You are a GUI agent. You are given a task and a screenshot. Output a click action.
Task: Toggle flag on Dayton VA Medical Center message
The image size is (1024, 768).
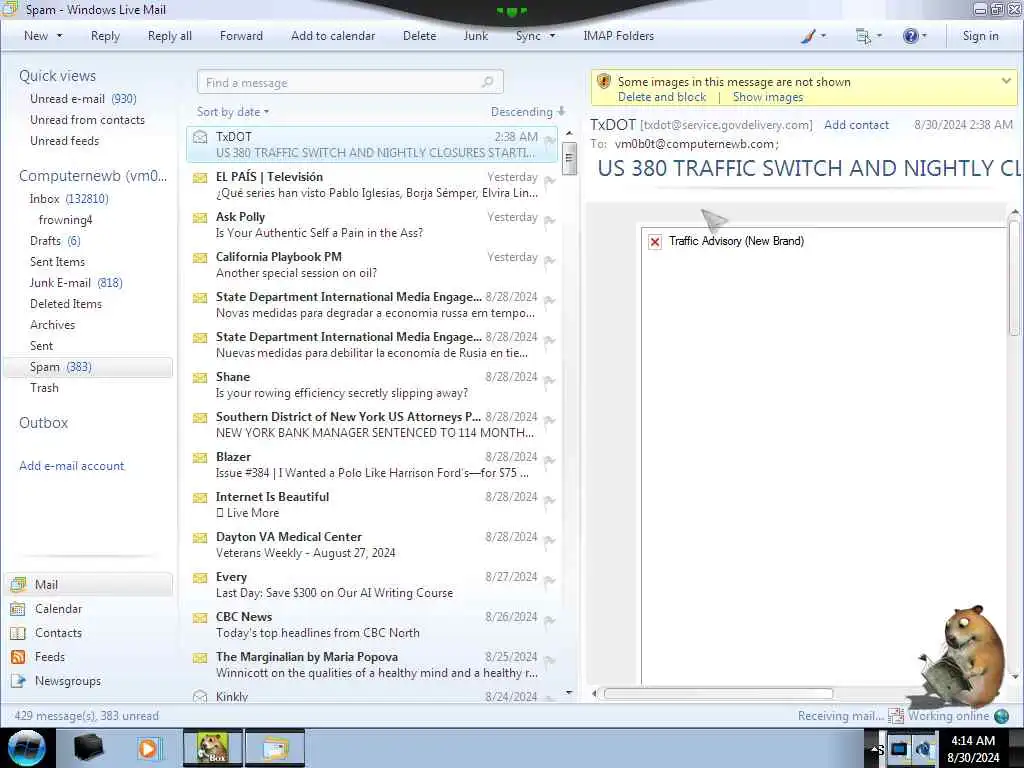[550, 541]
